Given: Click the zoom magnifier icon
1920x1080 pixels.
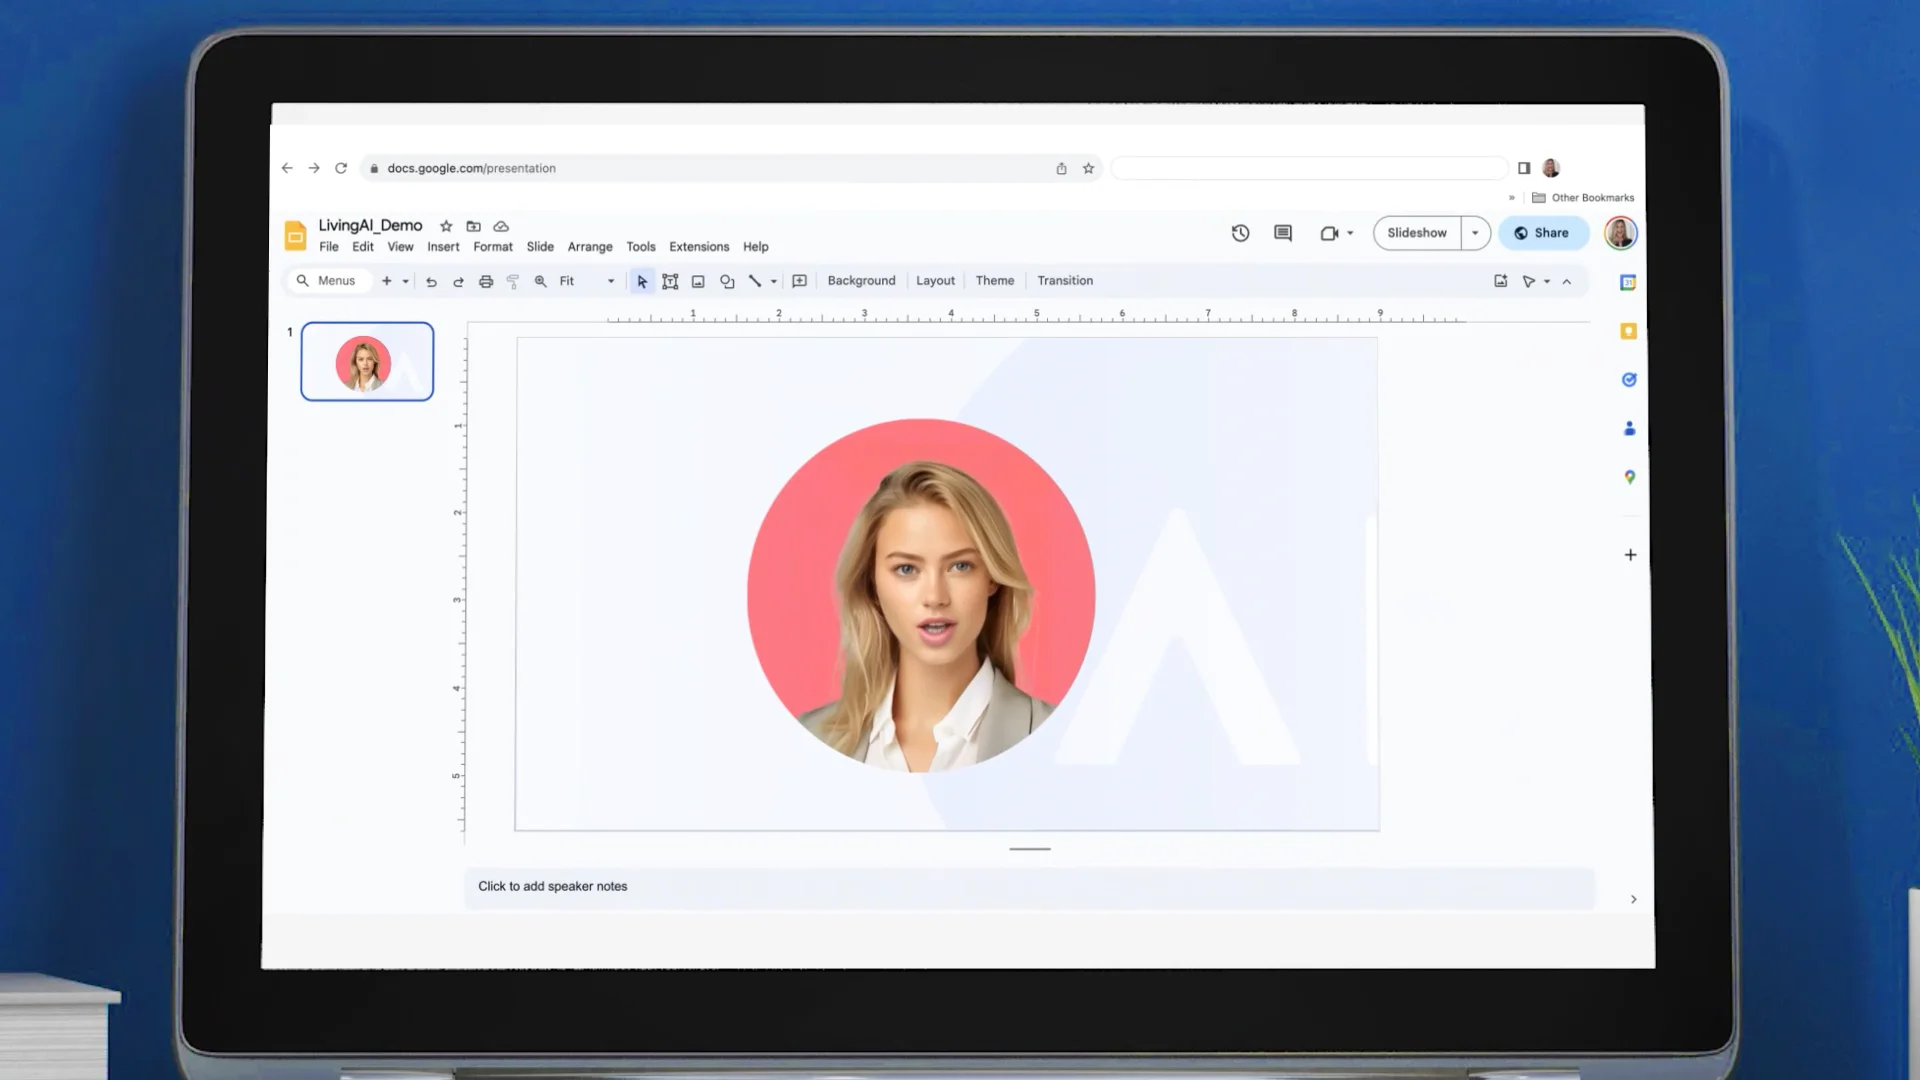Looking at the screenshot, I should click(x=540, y=282).
